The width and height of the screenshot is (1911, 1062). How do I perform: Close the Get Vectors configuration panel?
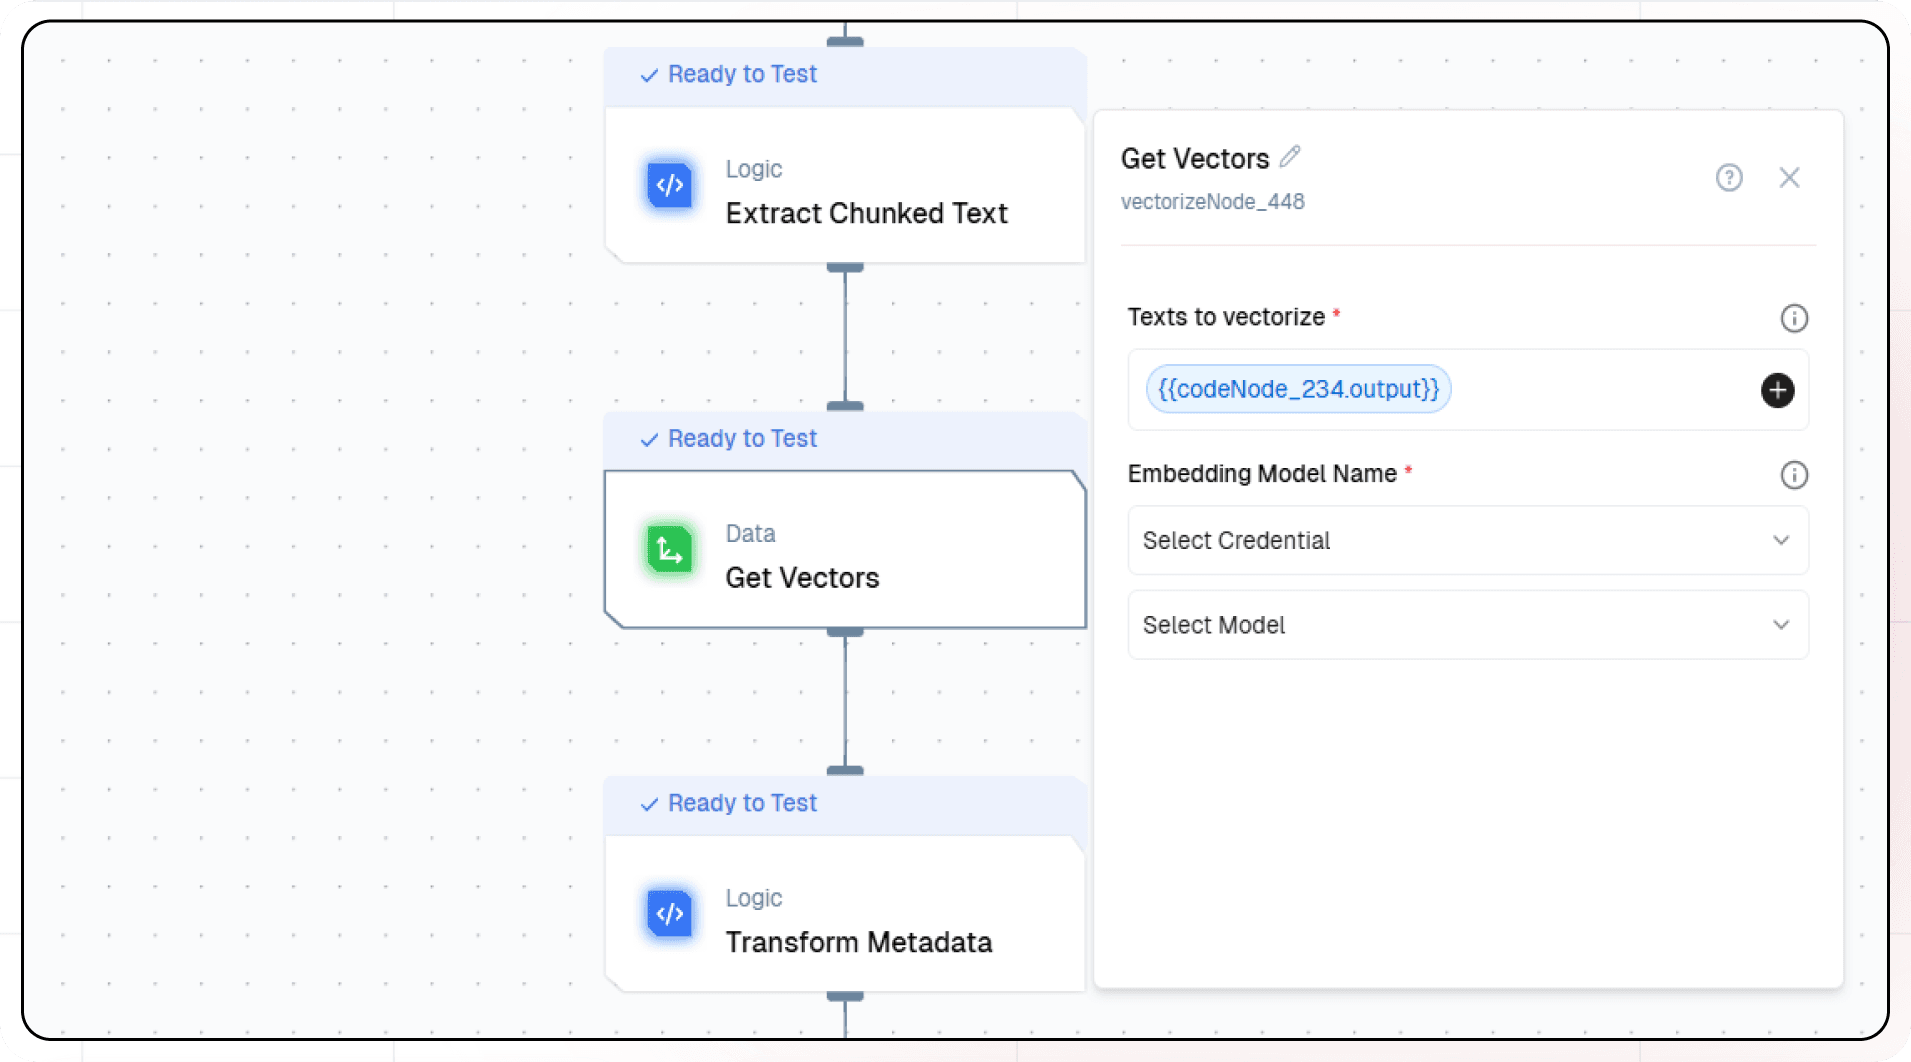1789,178
